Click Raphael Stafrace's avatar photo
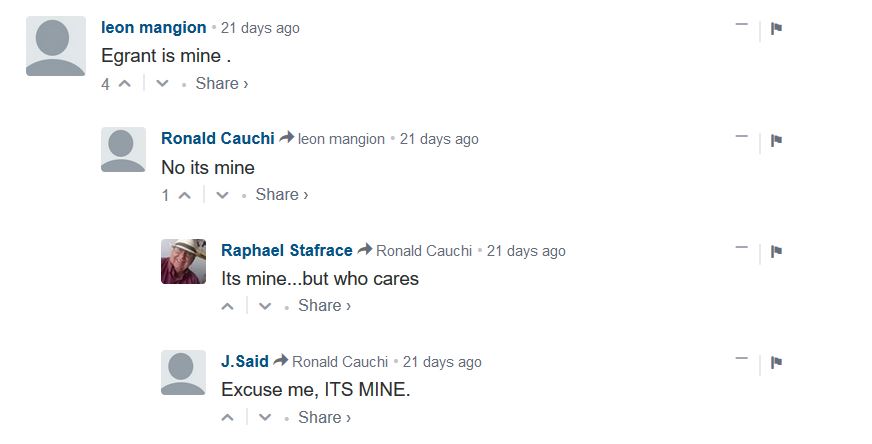This screenshot has height=444, width=872. pos(183,261)
